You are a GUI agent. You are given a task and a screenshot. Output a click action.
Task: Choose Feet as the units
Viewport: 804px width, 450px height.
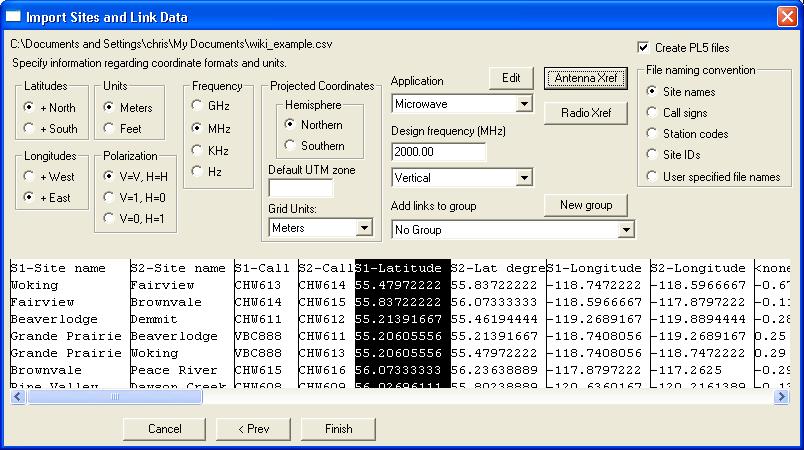[110, 128]
